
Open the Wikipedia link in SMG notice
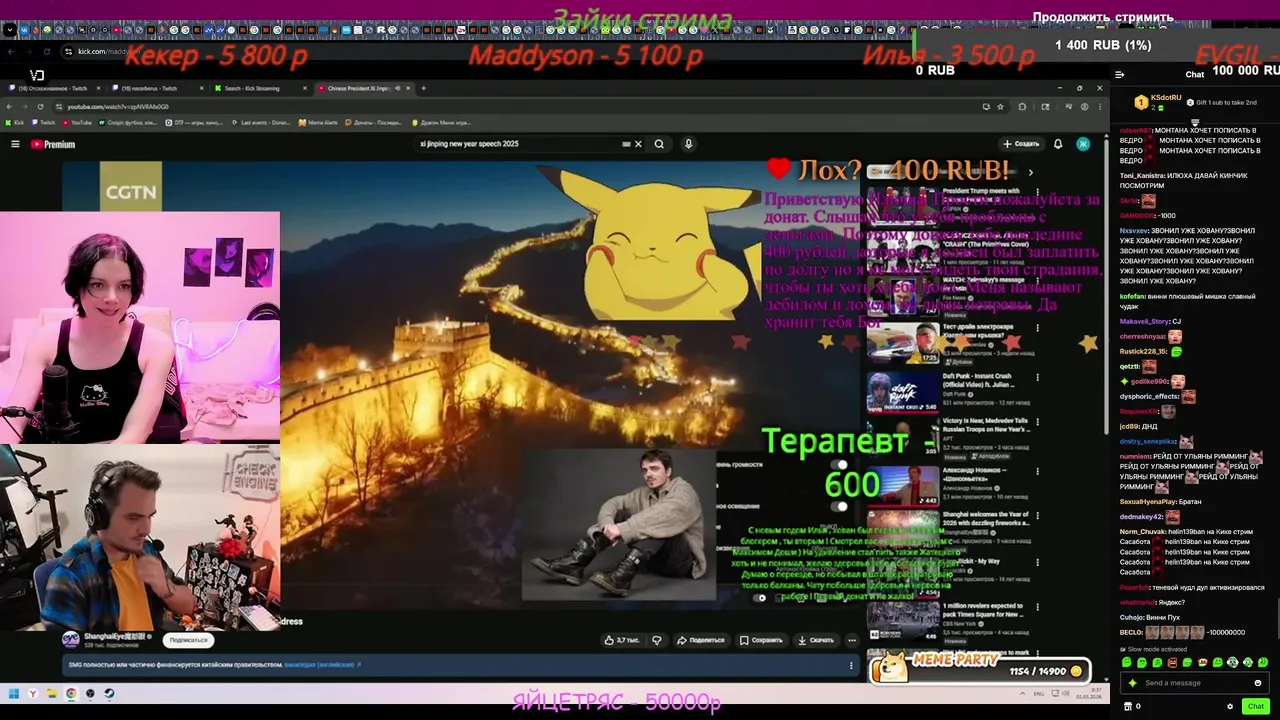coord(320,664)
